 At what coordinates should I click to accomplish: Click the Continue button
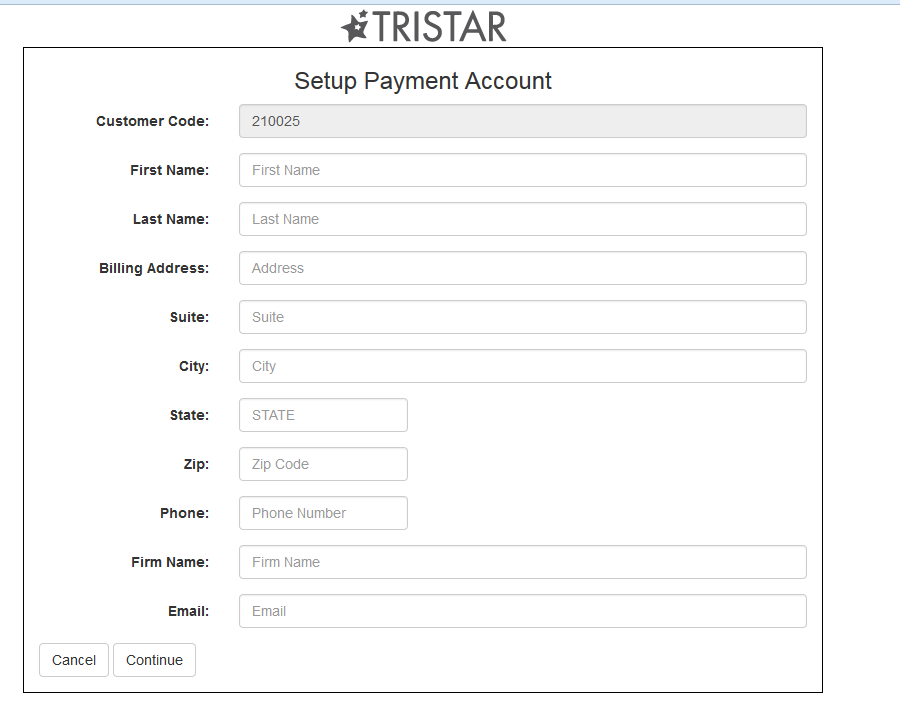pos(154,660)
